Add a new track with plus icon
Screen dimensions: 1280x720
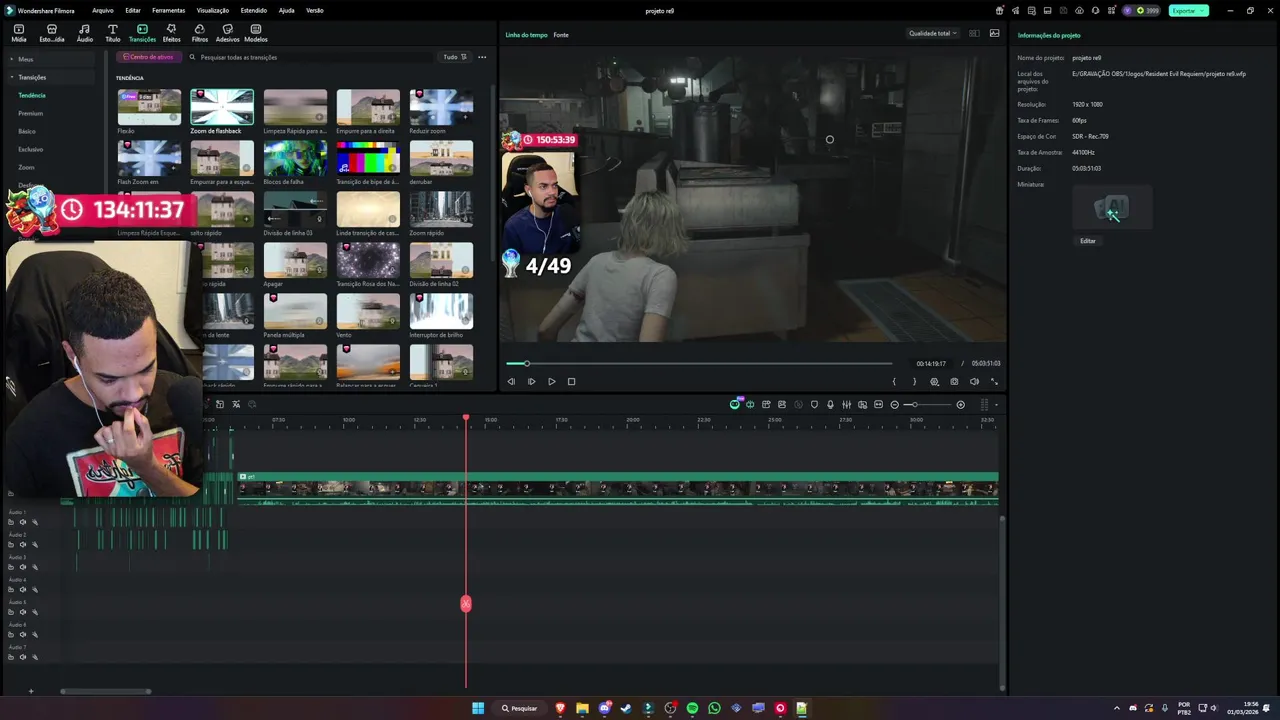(x=30, y=691)
